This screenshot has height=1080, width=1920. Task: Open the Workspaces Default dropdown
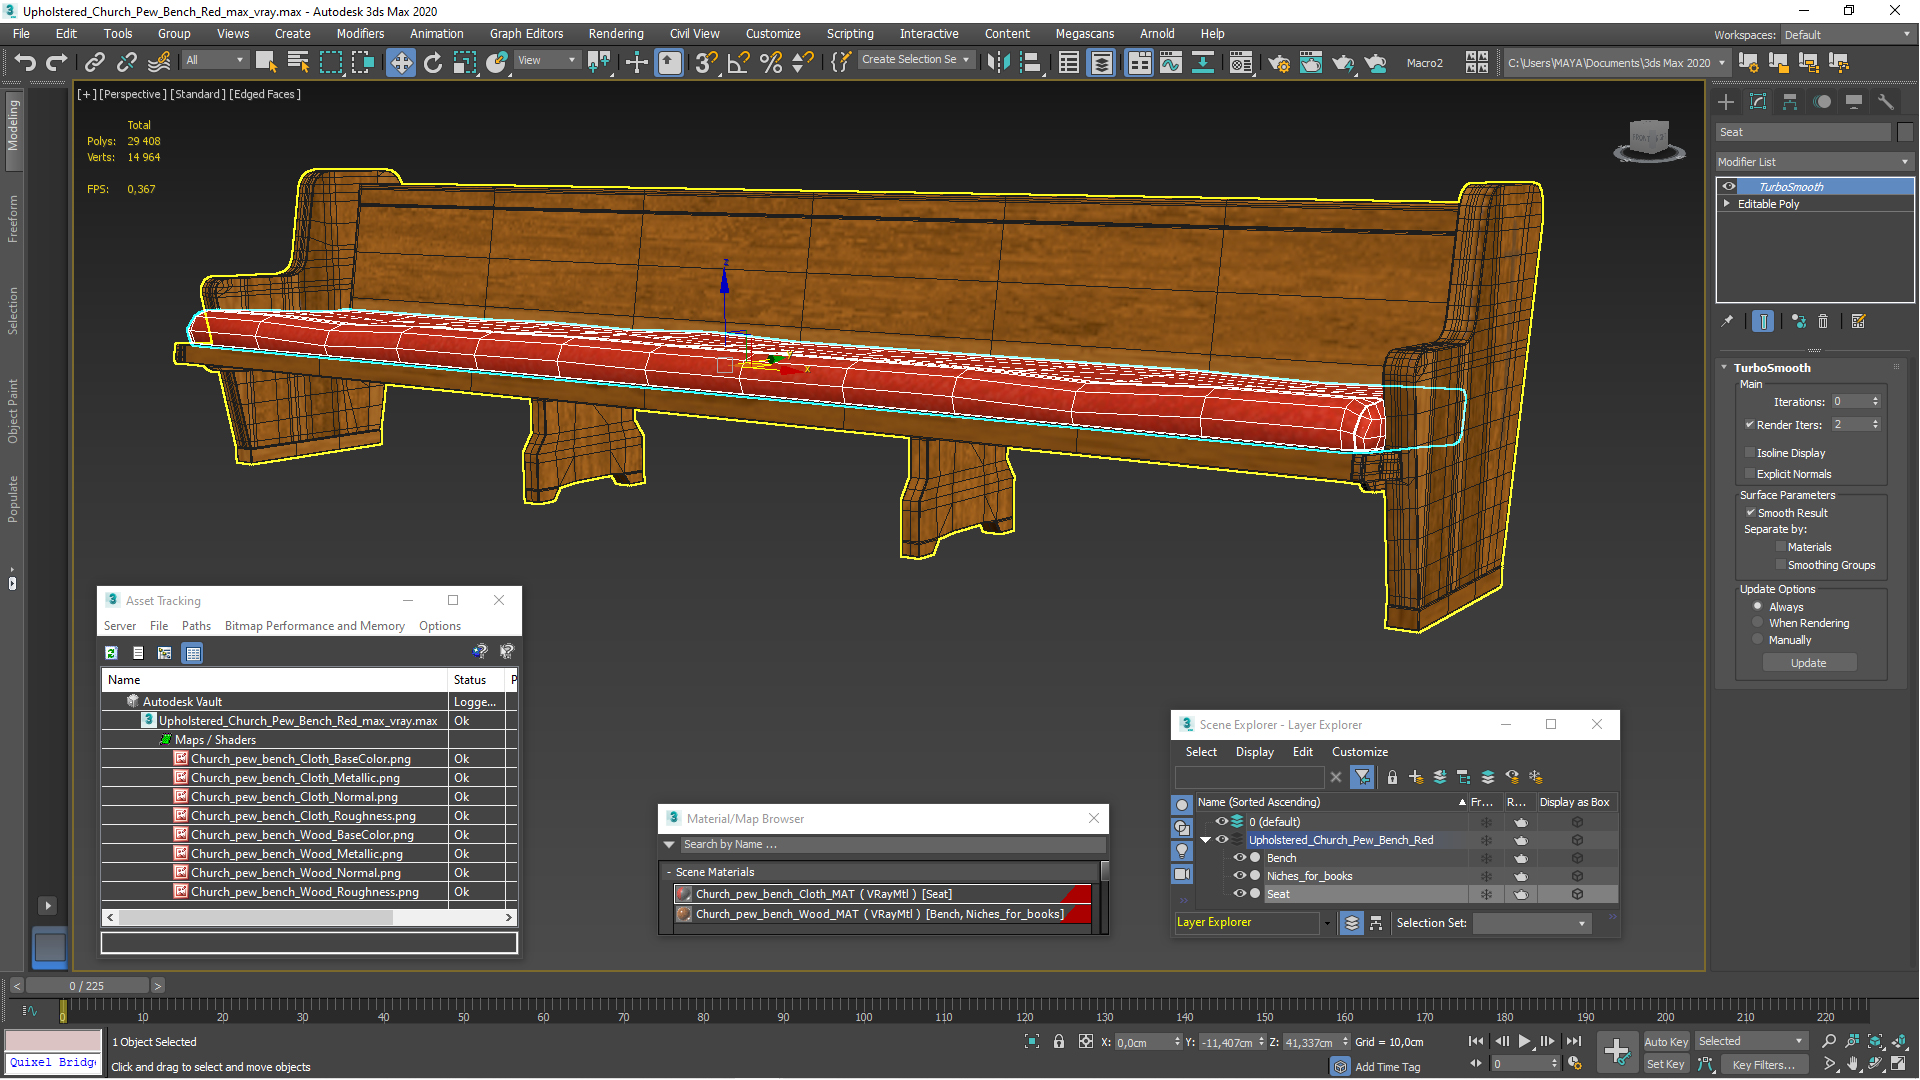(1847, 35)
